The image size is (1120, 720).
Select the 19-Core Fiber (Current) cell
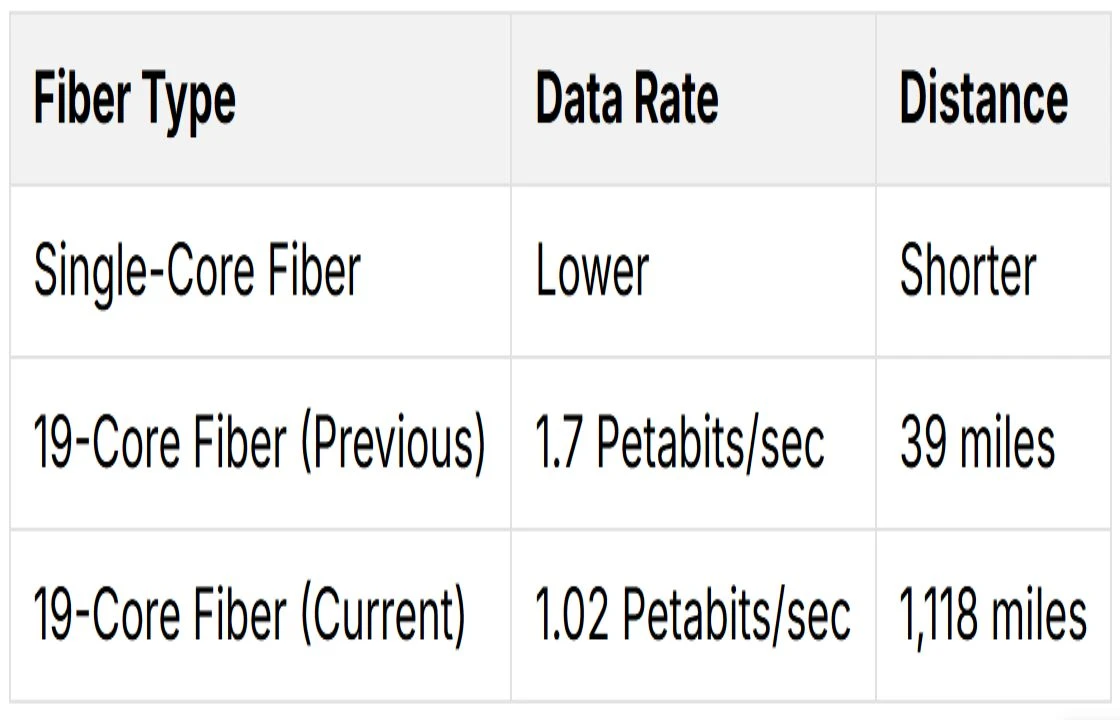261,616
